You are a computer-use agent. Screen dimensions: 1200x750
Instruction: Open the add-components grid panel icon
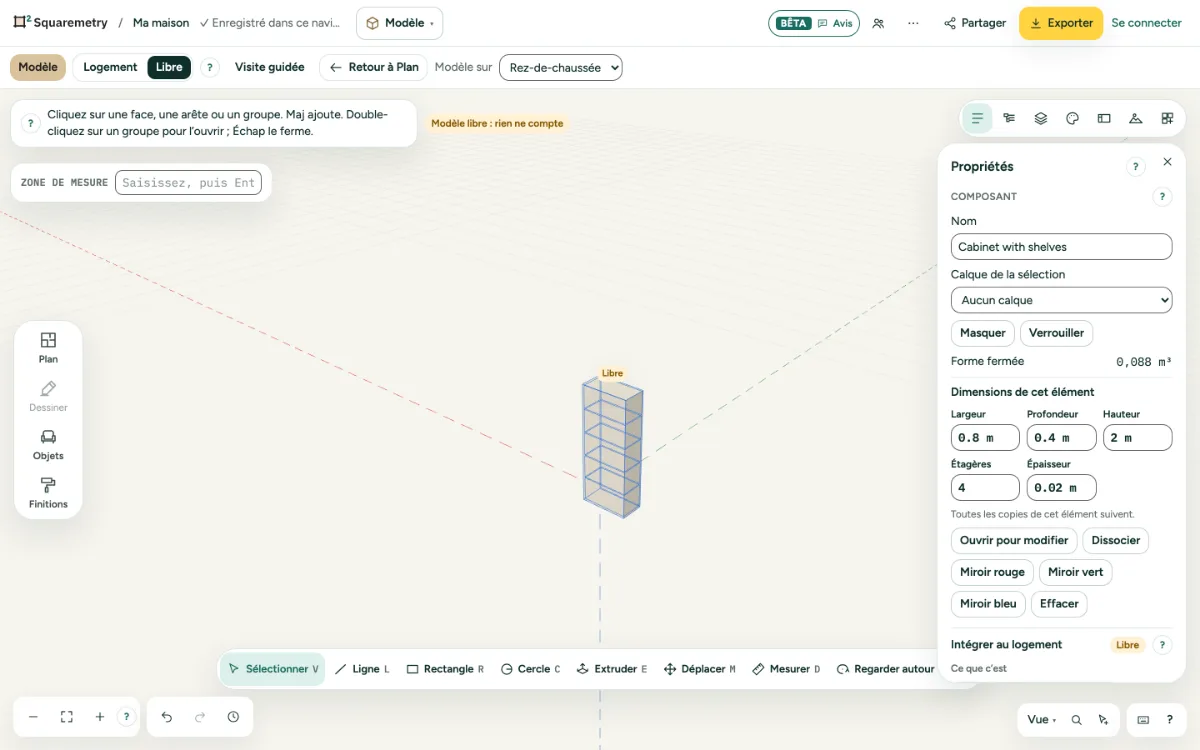1167,118
